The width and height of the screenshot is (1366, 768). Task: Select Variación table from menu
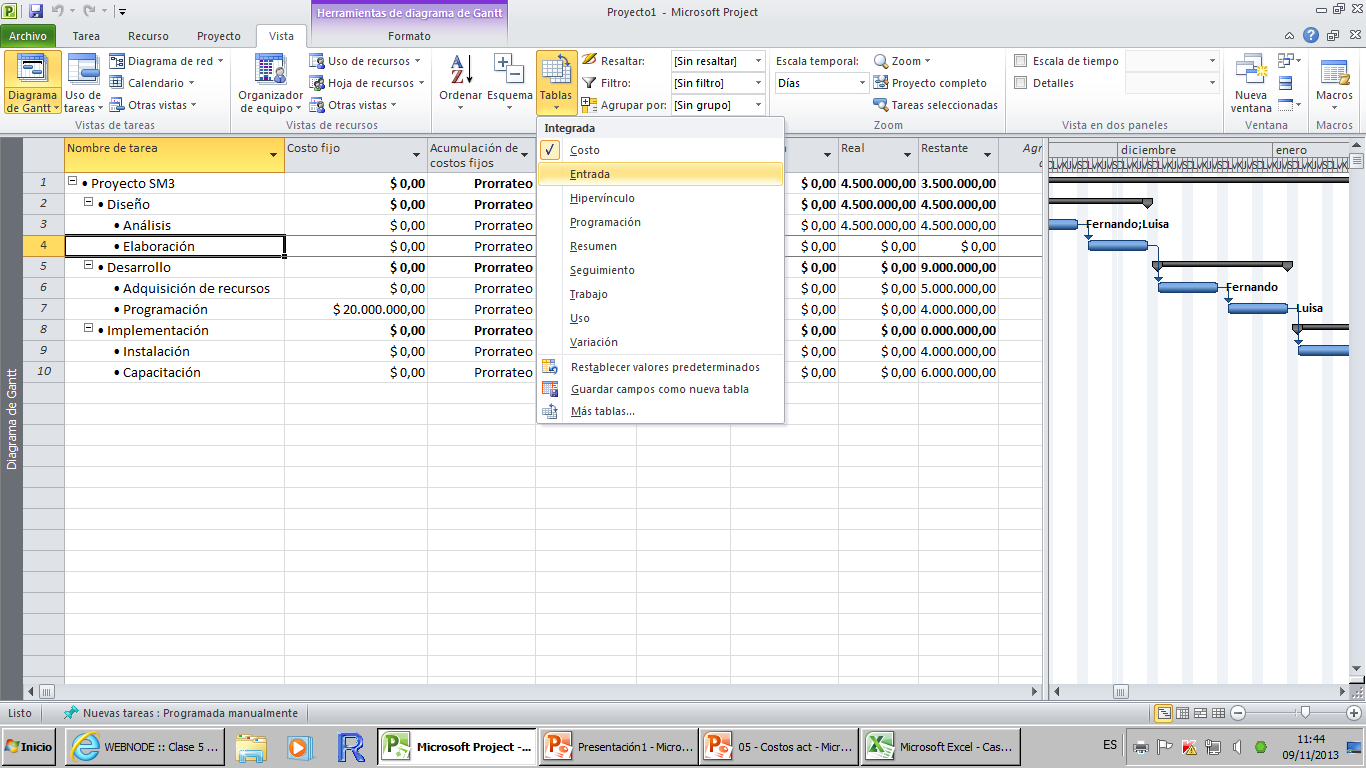660,342
